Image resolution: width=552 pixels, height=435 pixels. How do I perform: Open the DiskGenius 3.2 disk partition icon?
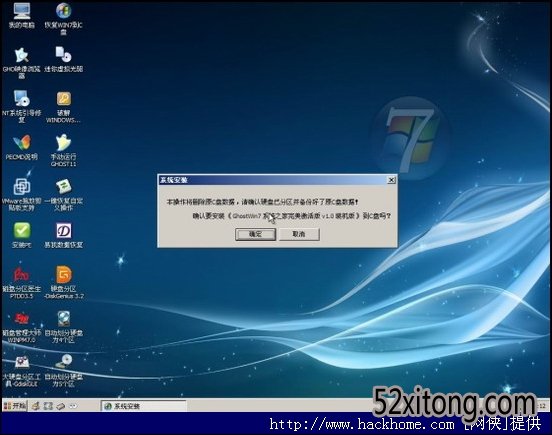tap(63, 283)
